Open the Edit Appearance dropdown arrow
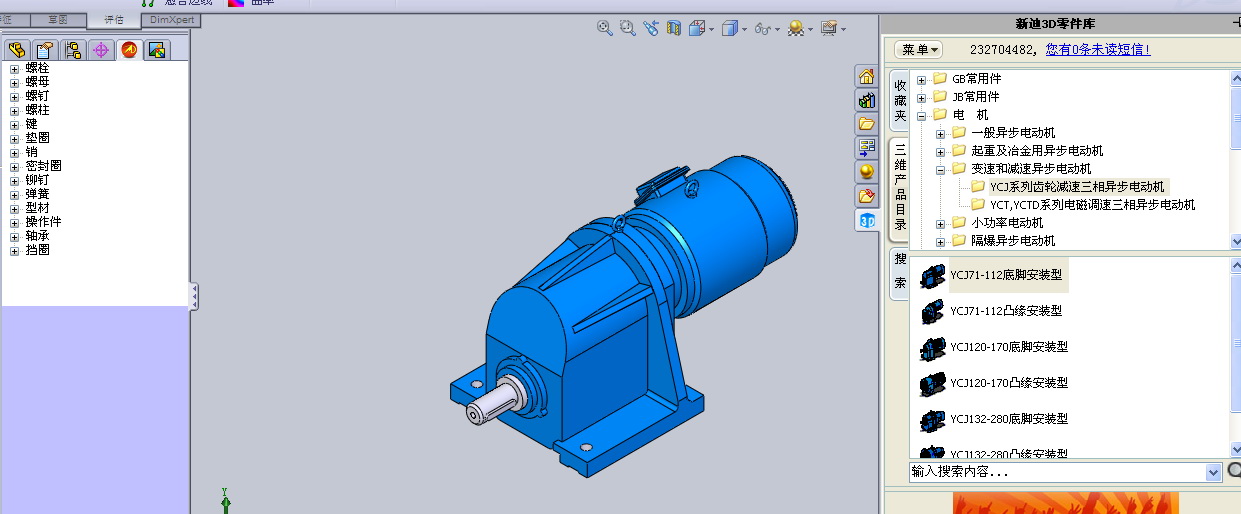The height and width of the screenshot is (514, 1241). coord(810,30)
